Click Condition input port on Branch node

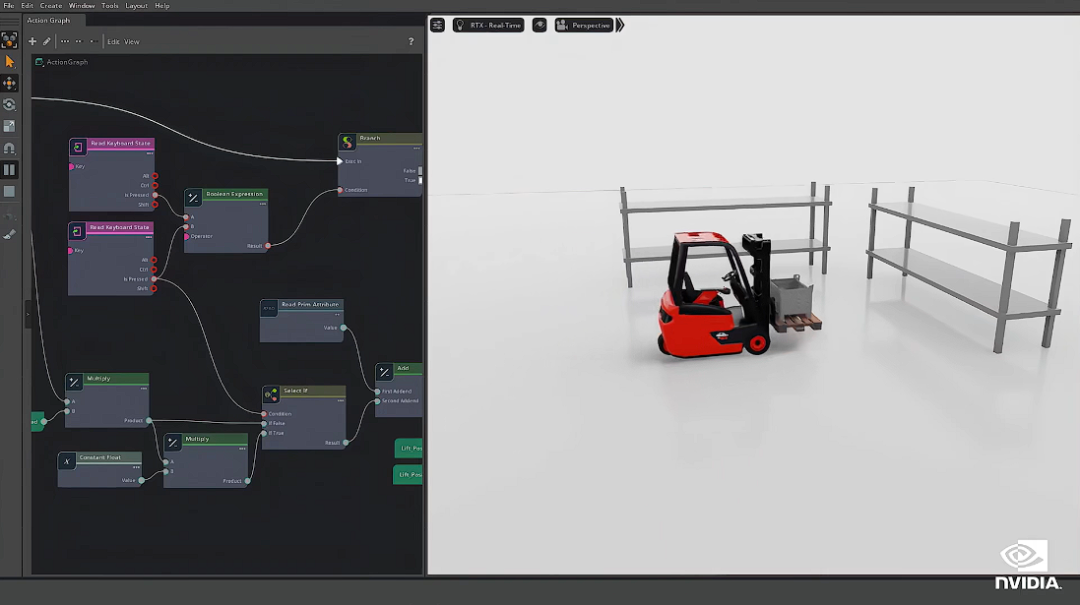click(340, 190)
